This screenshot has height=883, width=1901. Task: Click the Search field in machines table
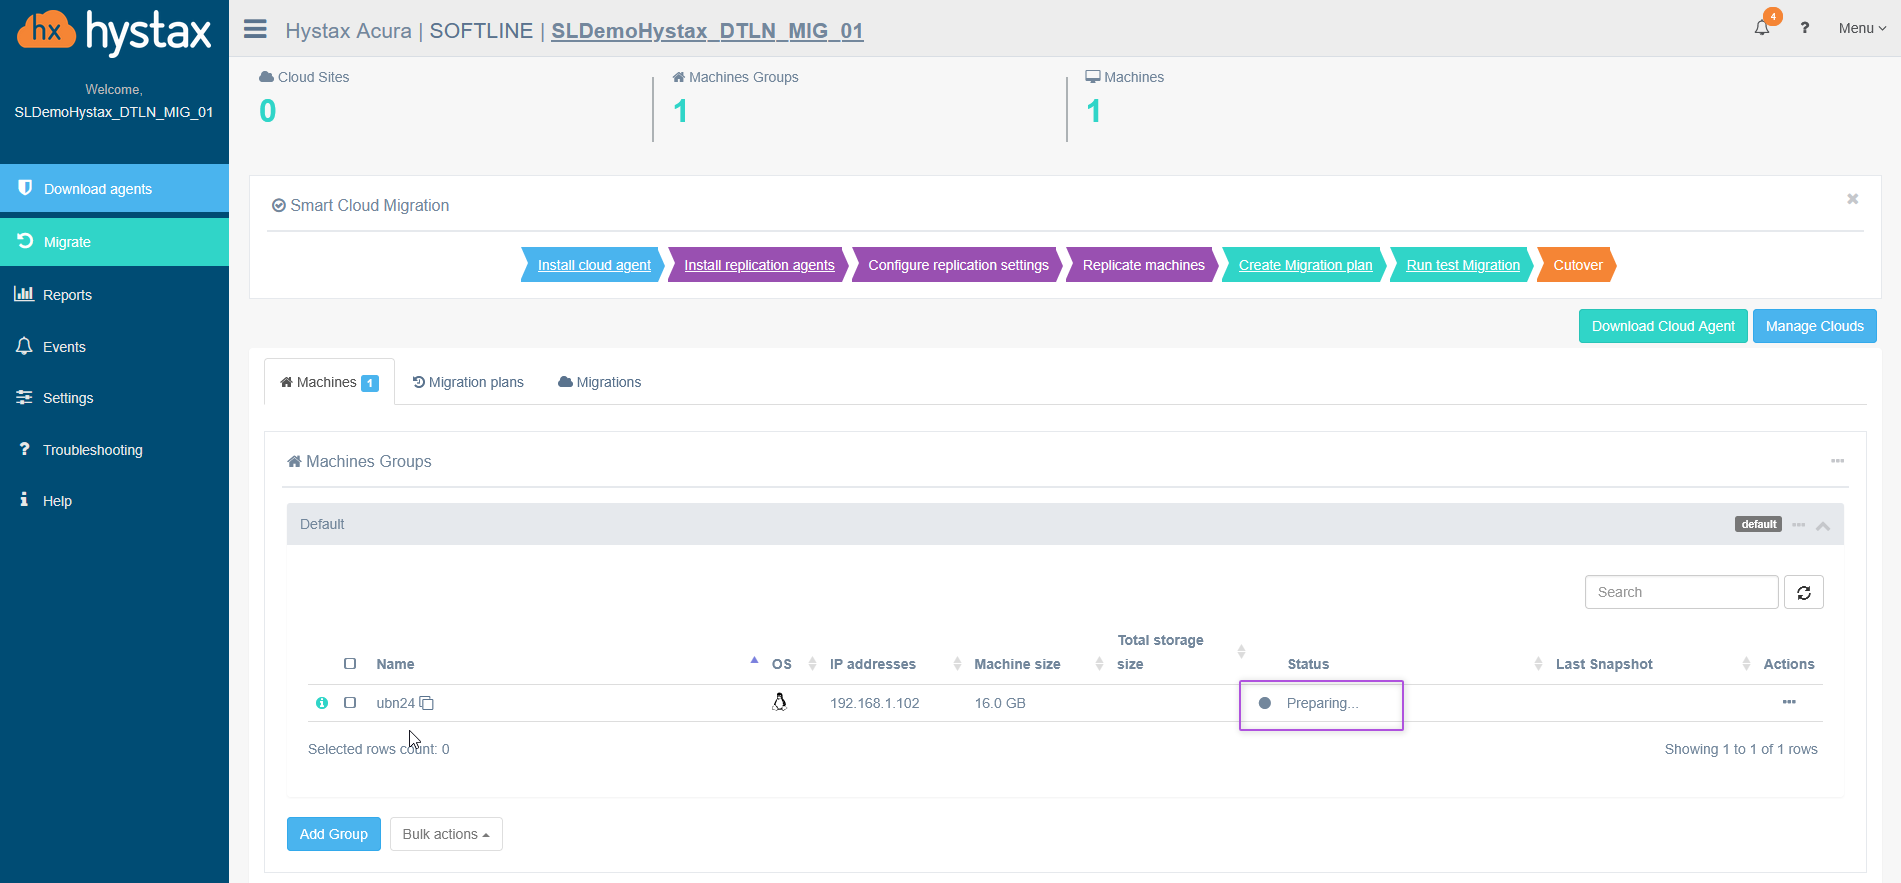[x=1681, y=592]
